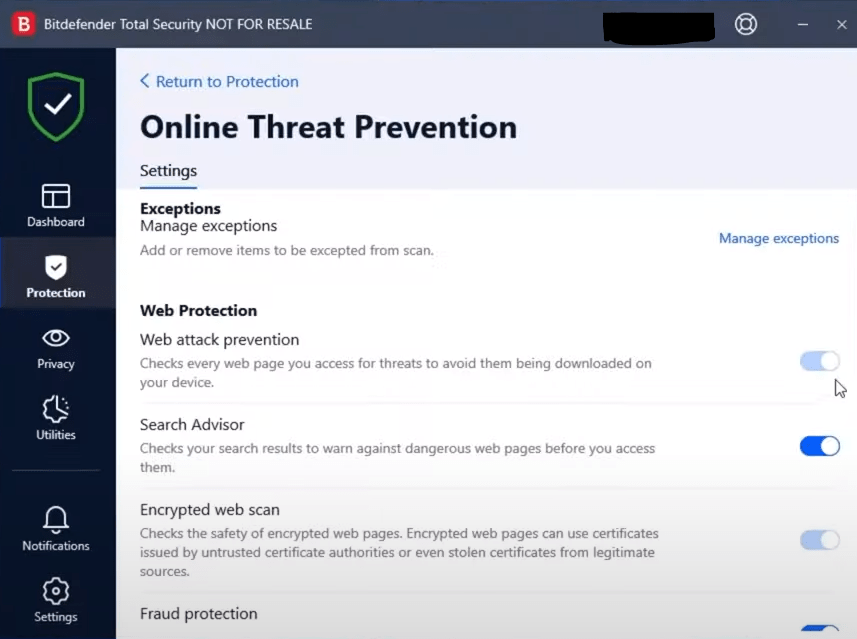Open the Notifications bell icon

(x=56, y=519)
